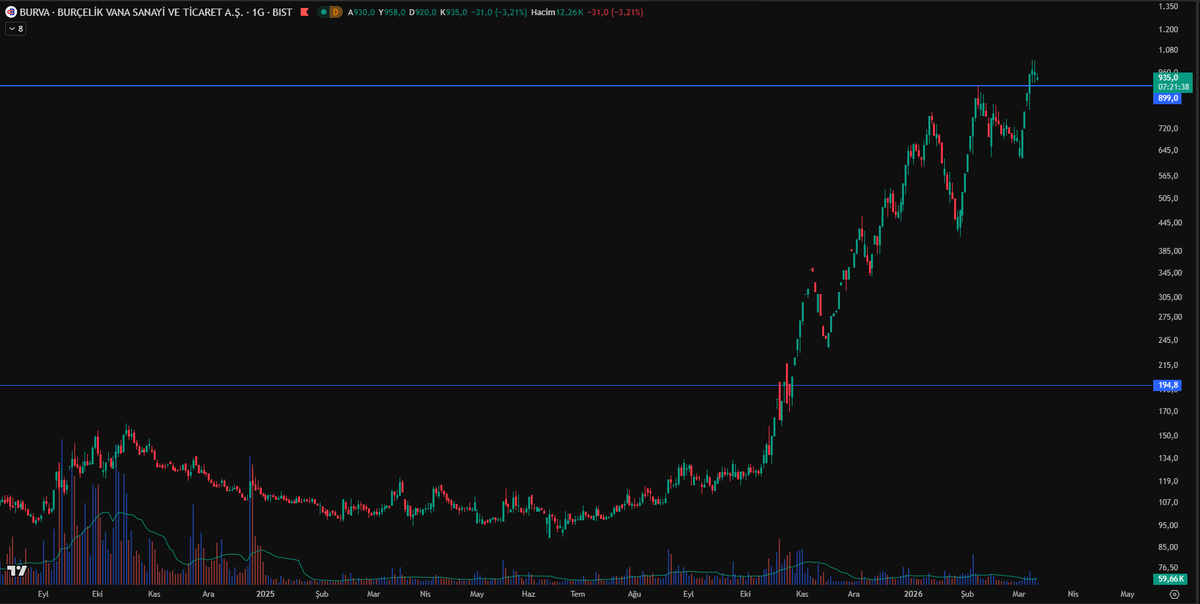Click the 150,0 price scale value
The width and height of the screenshot is (1200, 604).
click(x=1167, y=436)
